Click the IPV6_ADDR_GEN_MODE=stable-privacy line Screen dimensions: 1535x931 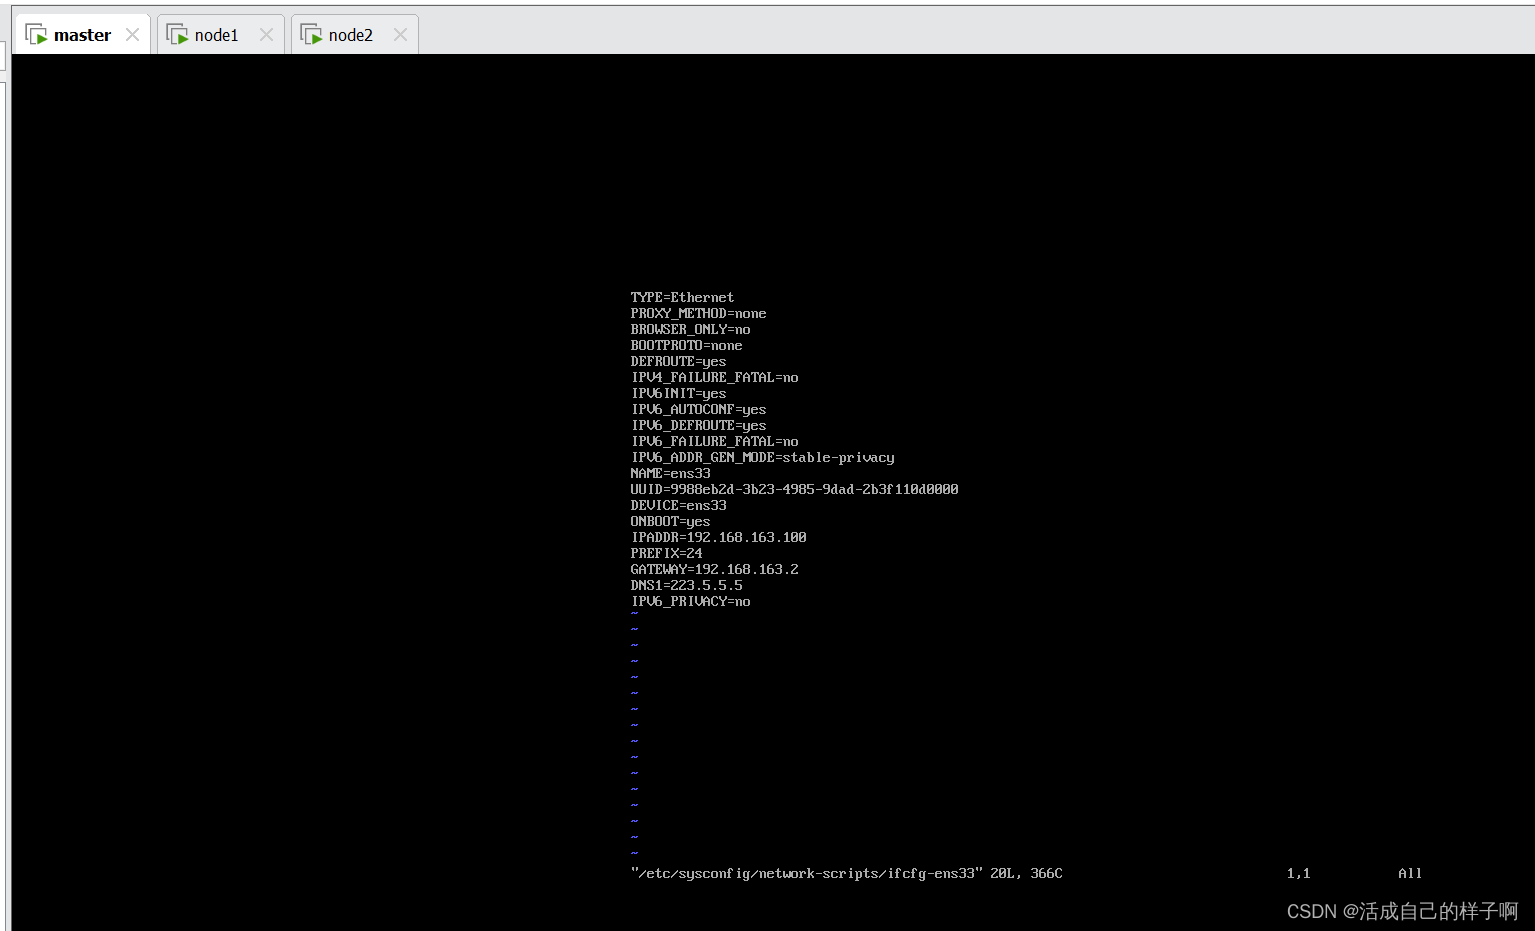point(762,457)
